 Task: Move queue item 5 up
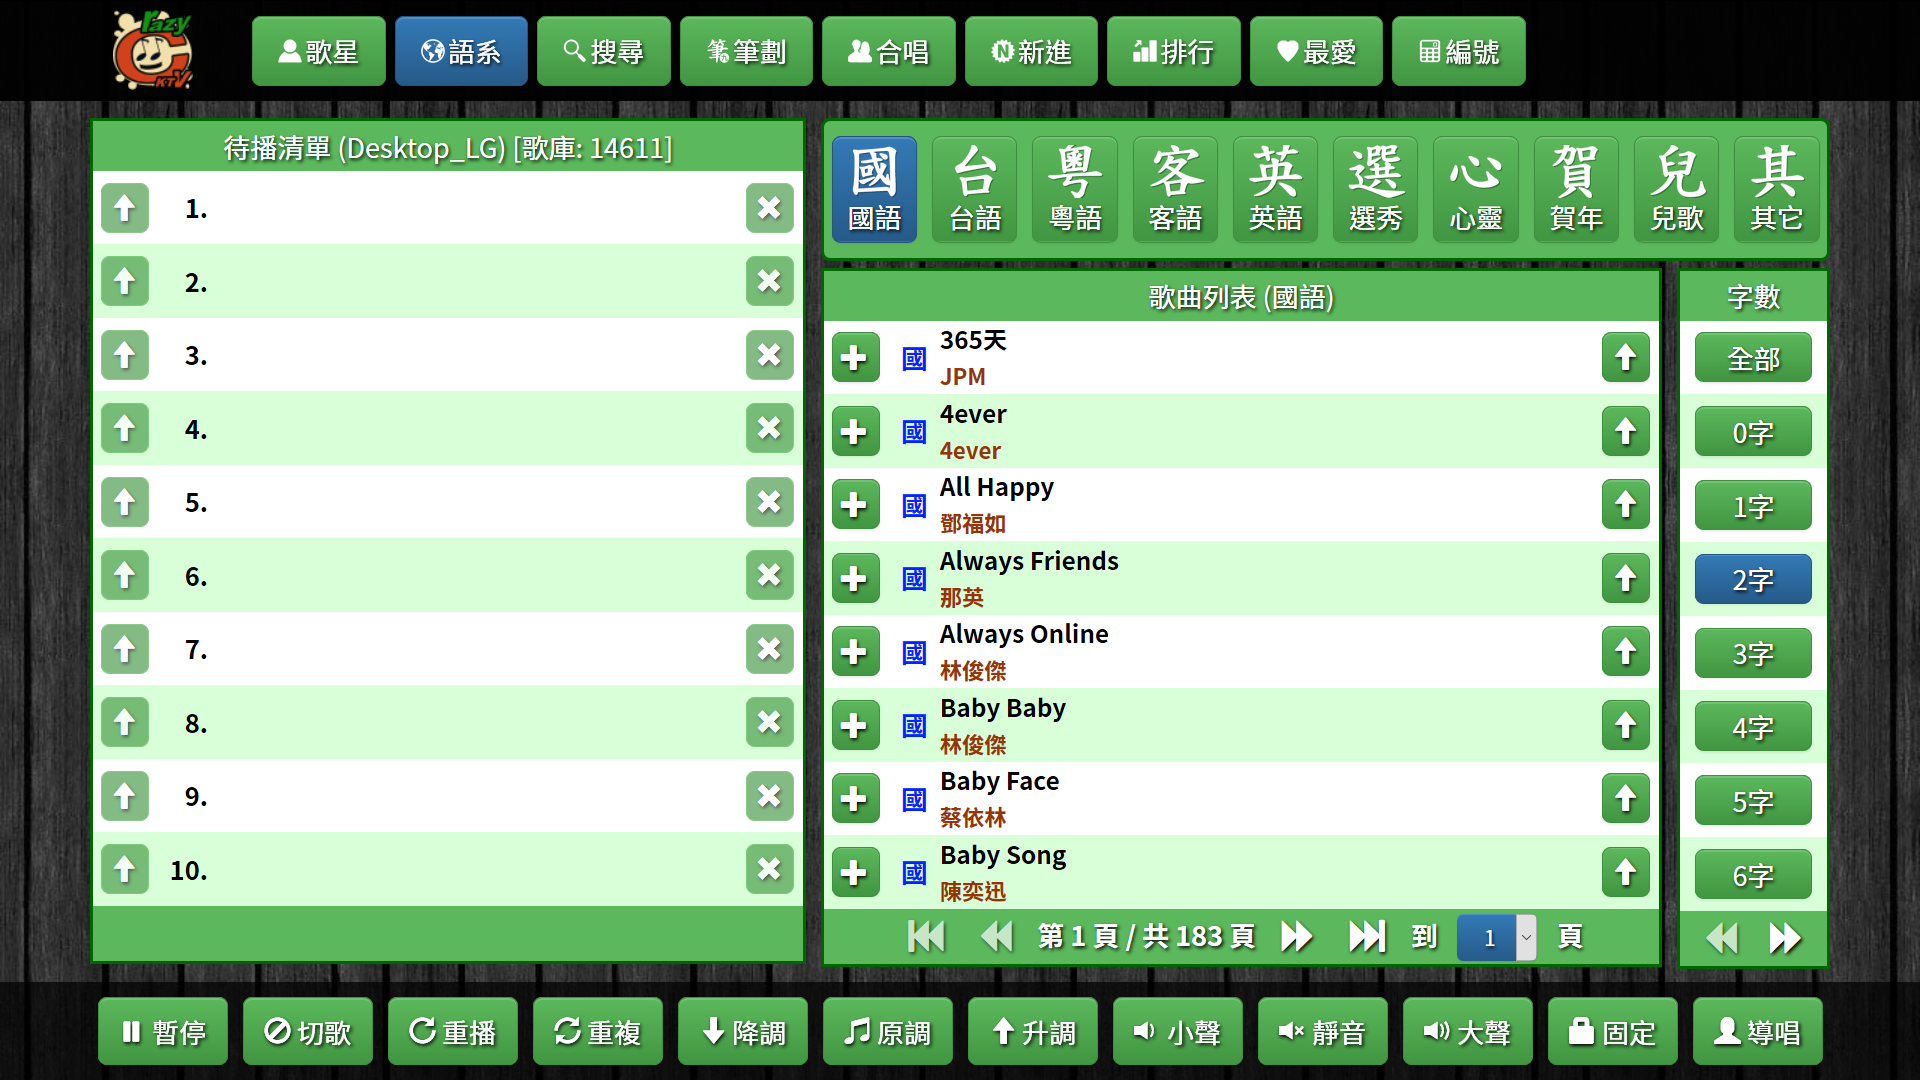click(125, 502)
